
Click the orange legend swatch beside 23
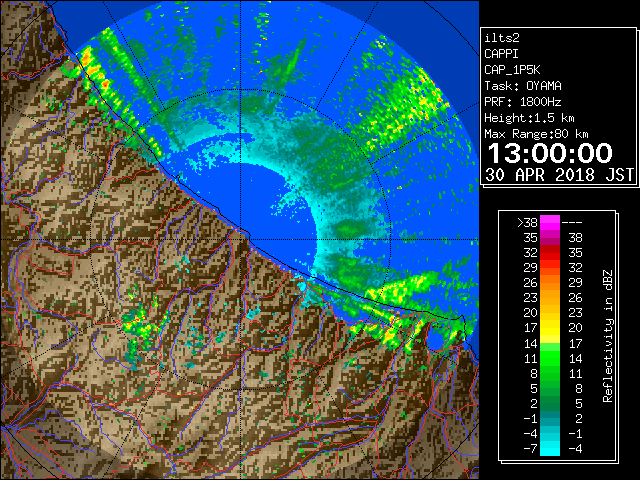(550, 298)
